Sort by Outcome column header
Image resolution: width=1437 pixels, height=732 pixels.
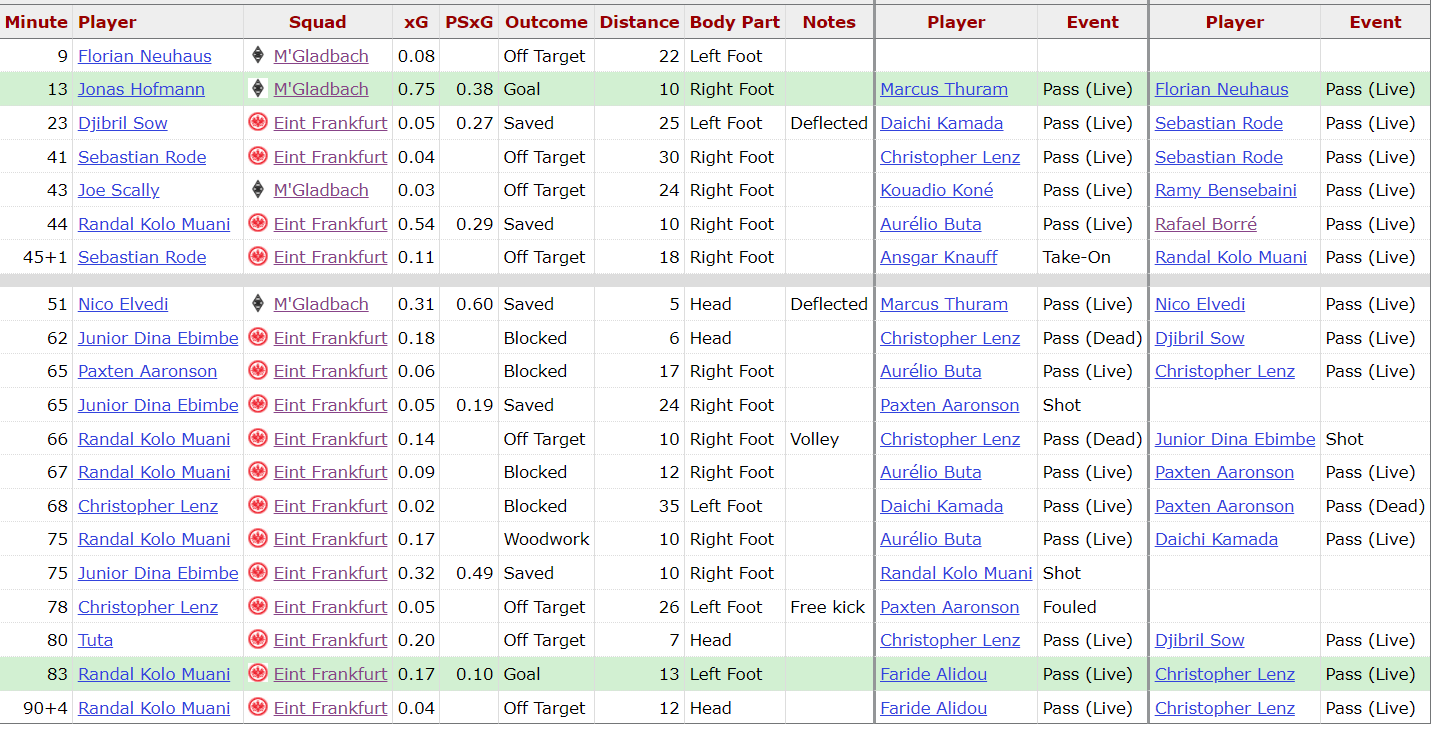(546, 22)
